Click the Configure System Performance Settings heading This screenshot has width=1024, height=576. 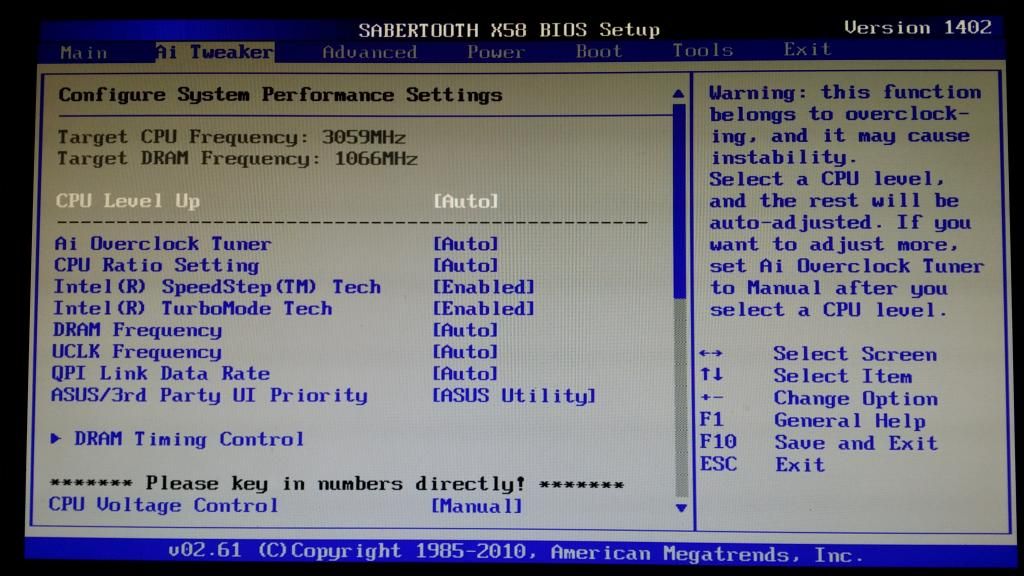click(281, 95)
